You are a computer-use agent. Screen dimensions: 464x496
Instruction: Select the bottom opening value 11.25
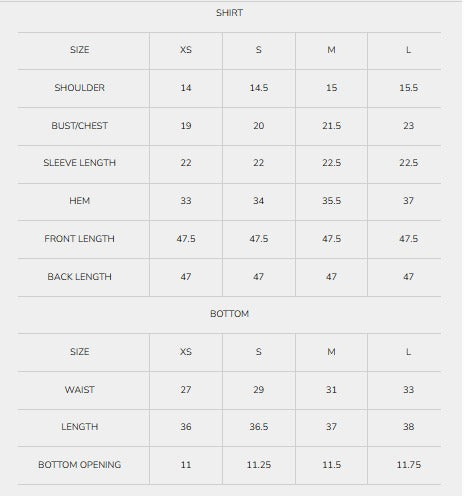pos(259,465)
